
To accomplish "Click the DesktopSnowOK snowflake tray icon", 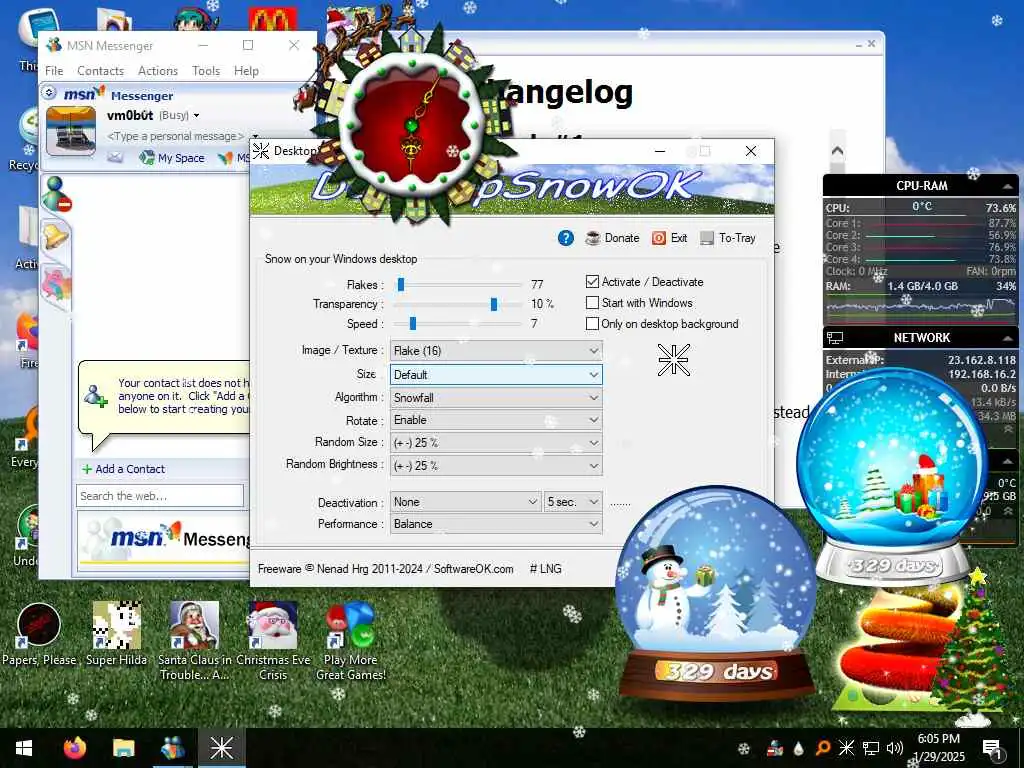I will coord(846,748).
